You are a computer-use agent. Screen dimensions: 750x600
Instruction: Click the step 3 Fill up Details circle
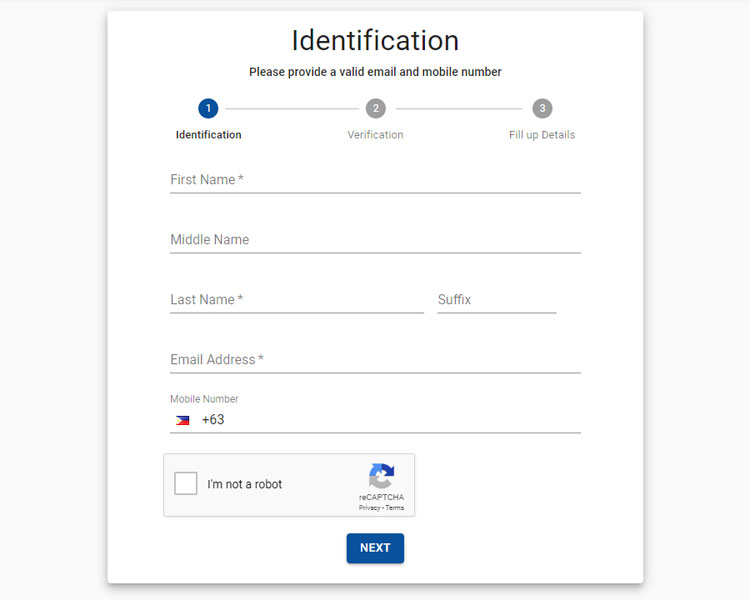point(542,109)
